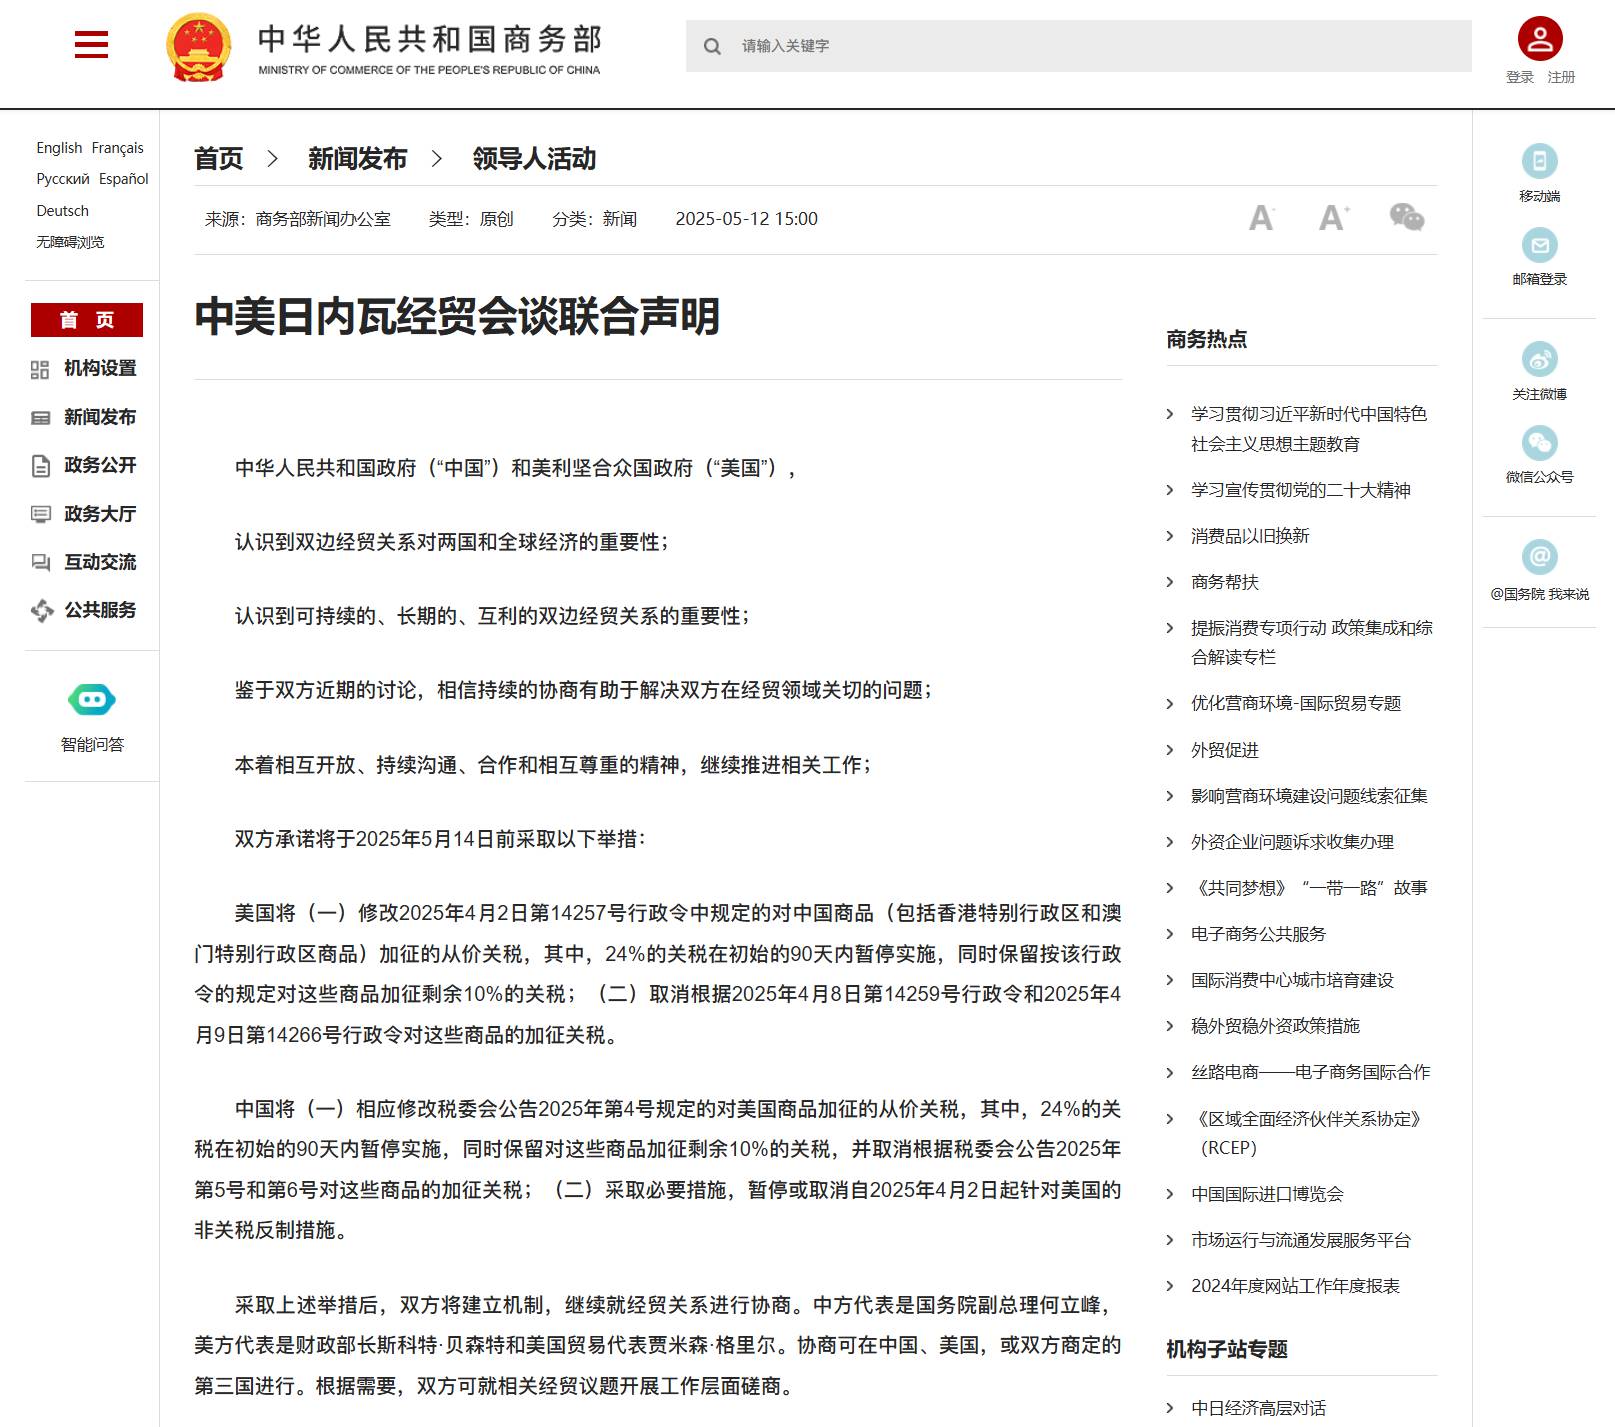Open the red hamburger menu
This screenshot has width=1615, height=1427.
pyautogui.click(x=91, y=44)
